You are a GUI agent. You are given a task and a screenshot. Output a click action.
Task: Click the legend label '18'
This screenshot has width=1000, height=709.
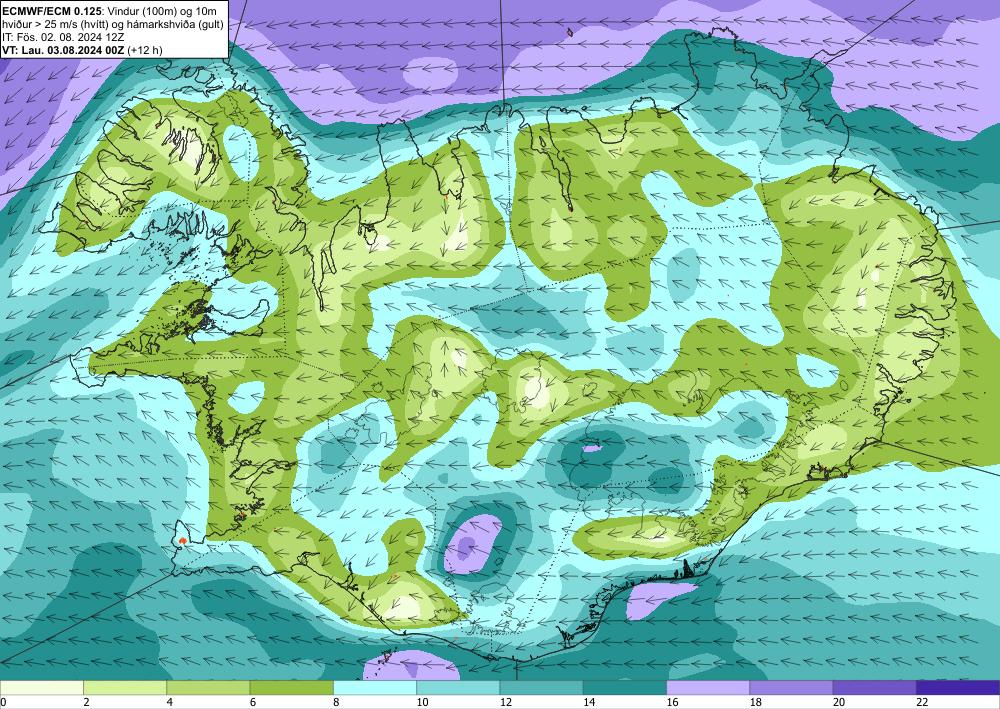(756, 702)
